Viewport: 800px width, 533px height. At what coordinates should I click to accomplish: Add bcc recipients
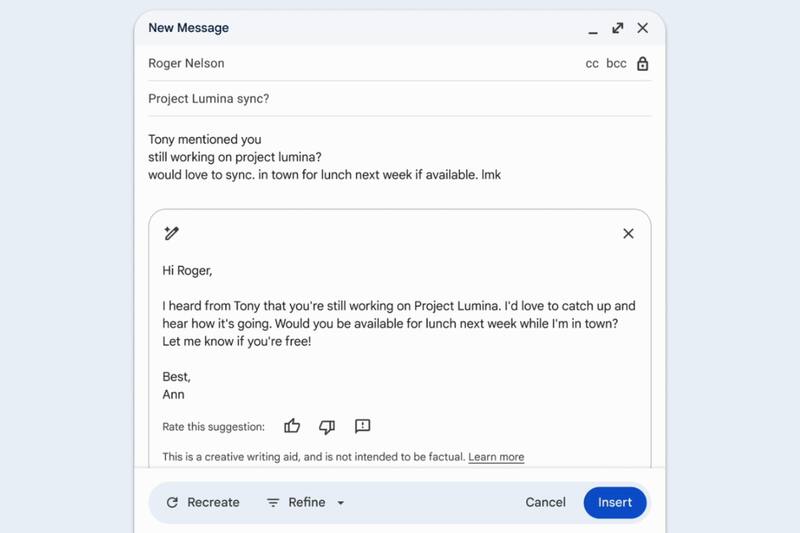coord(616,64)
